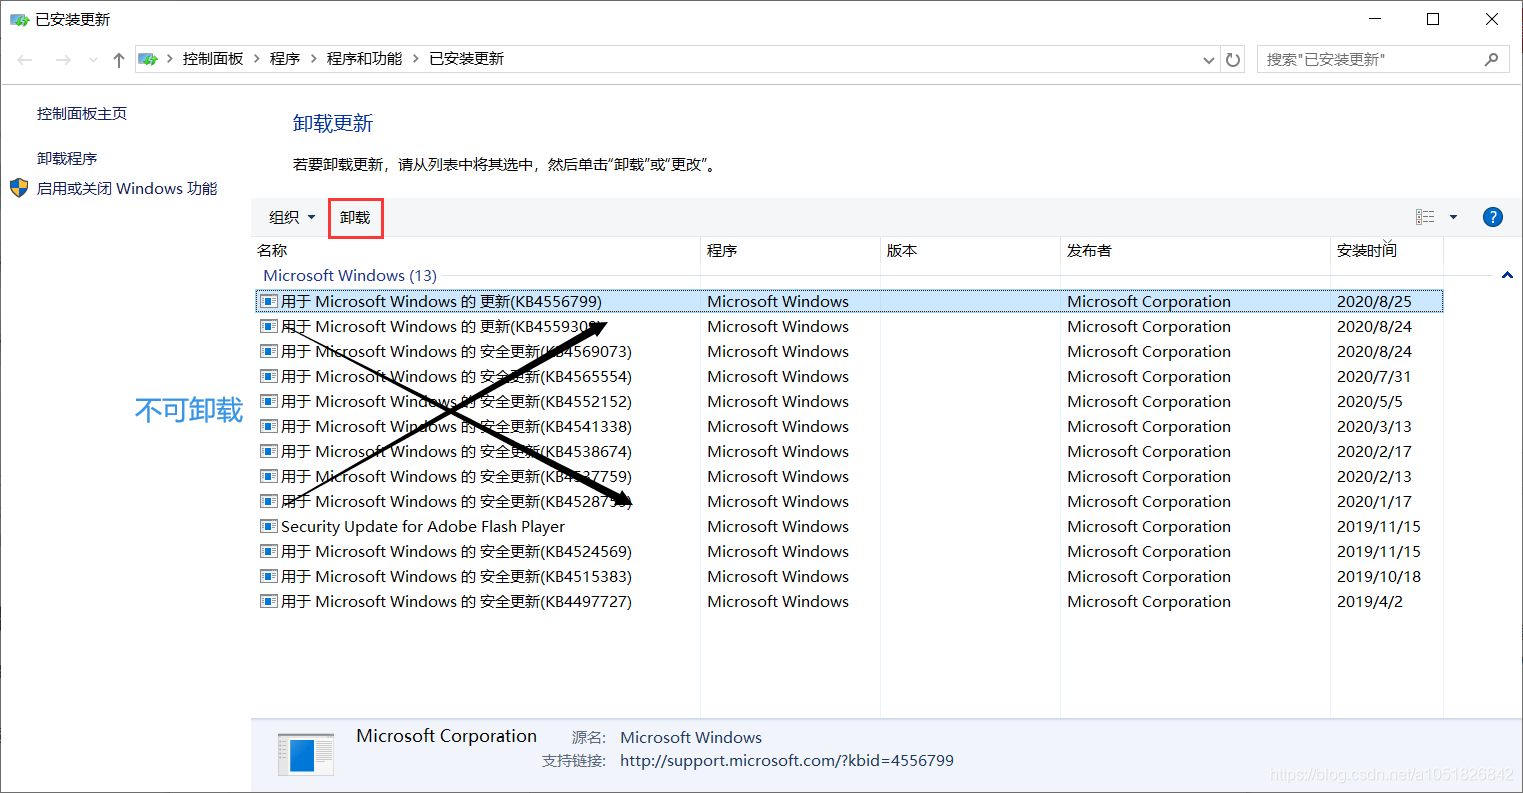This screenshot has width=1523, height=793.
Task: Click the icon of update KB4556799
Action: [268, 301]
